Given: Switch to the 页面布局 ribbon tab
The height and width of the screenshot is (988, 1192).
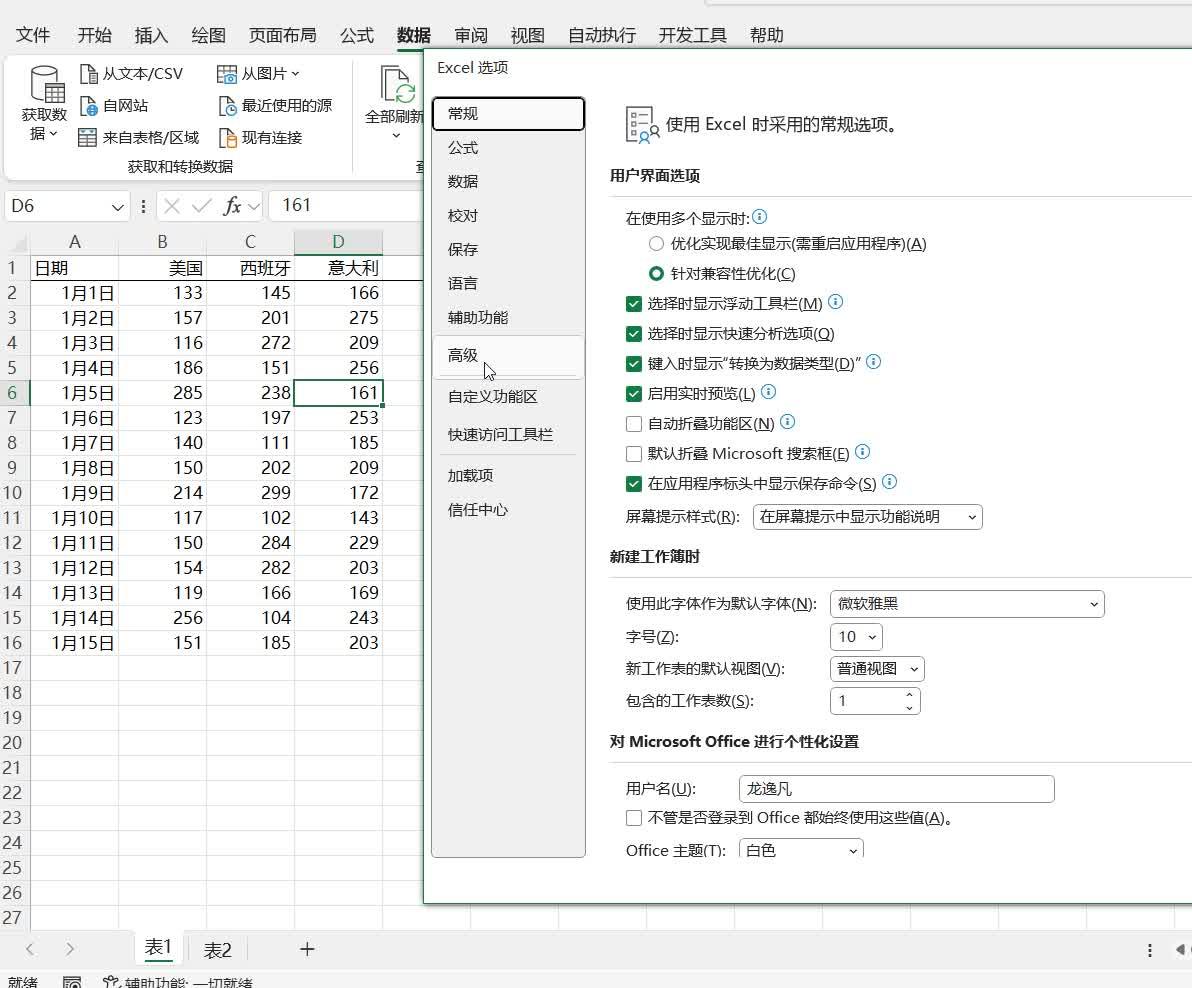Looking at the screenshot, I should 282,35.
